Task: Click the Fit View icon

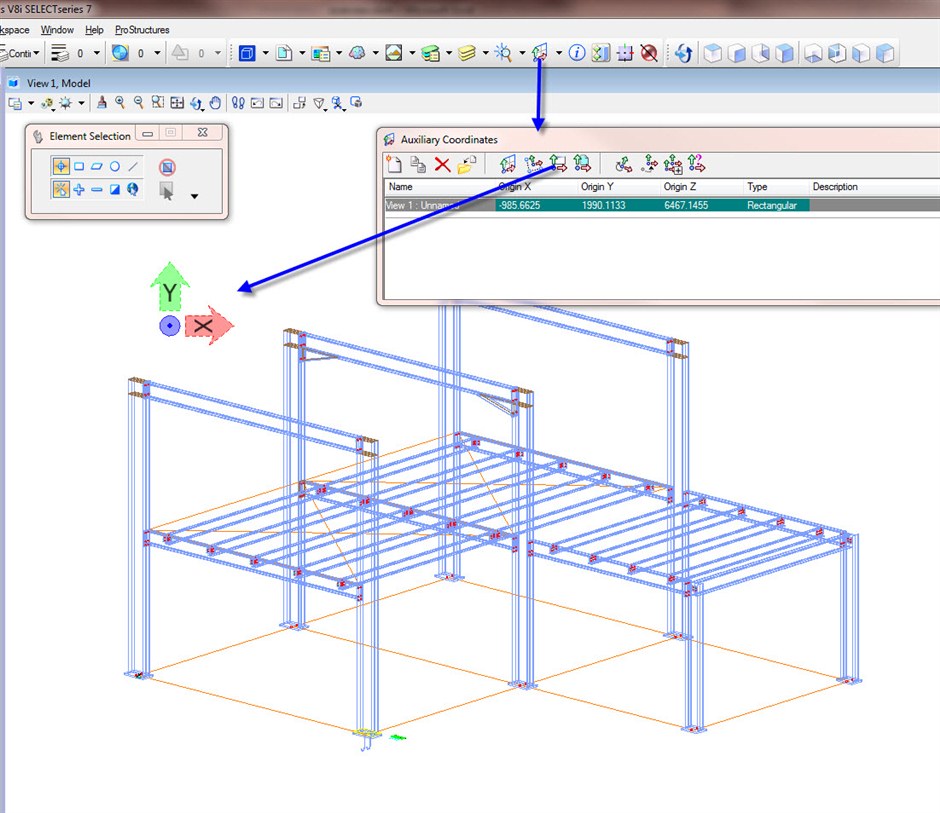Action: tap(177, 102)
